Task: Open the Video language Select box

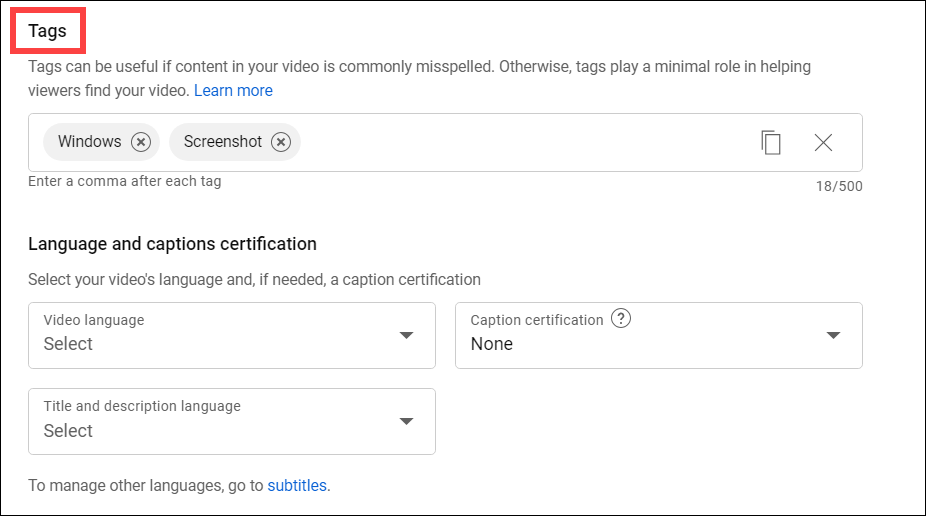Action: [232, 335]
